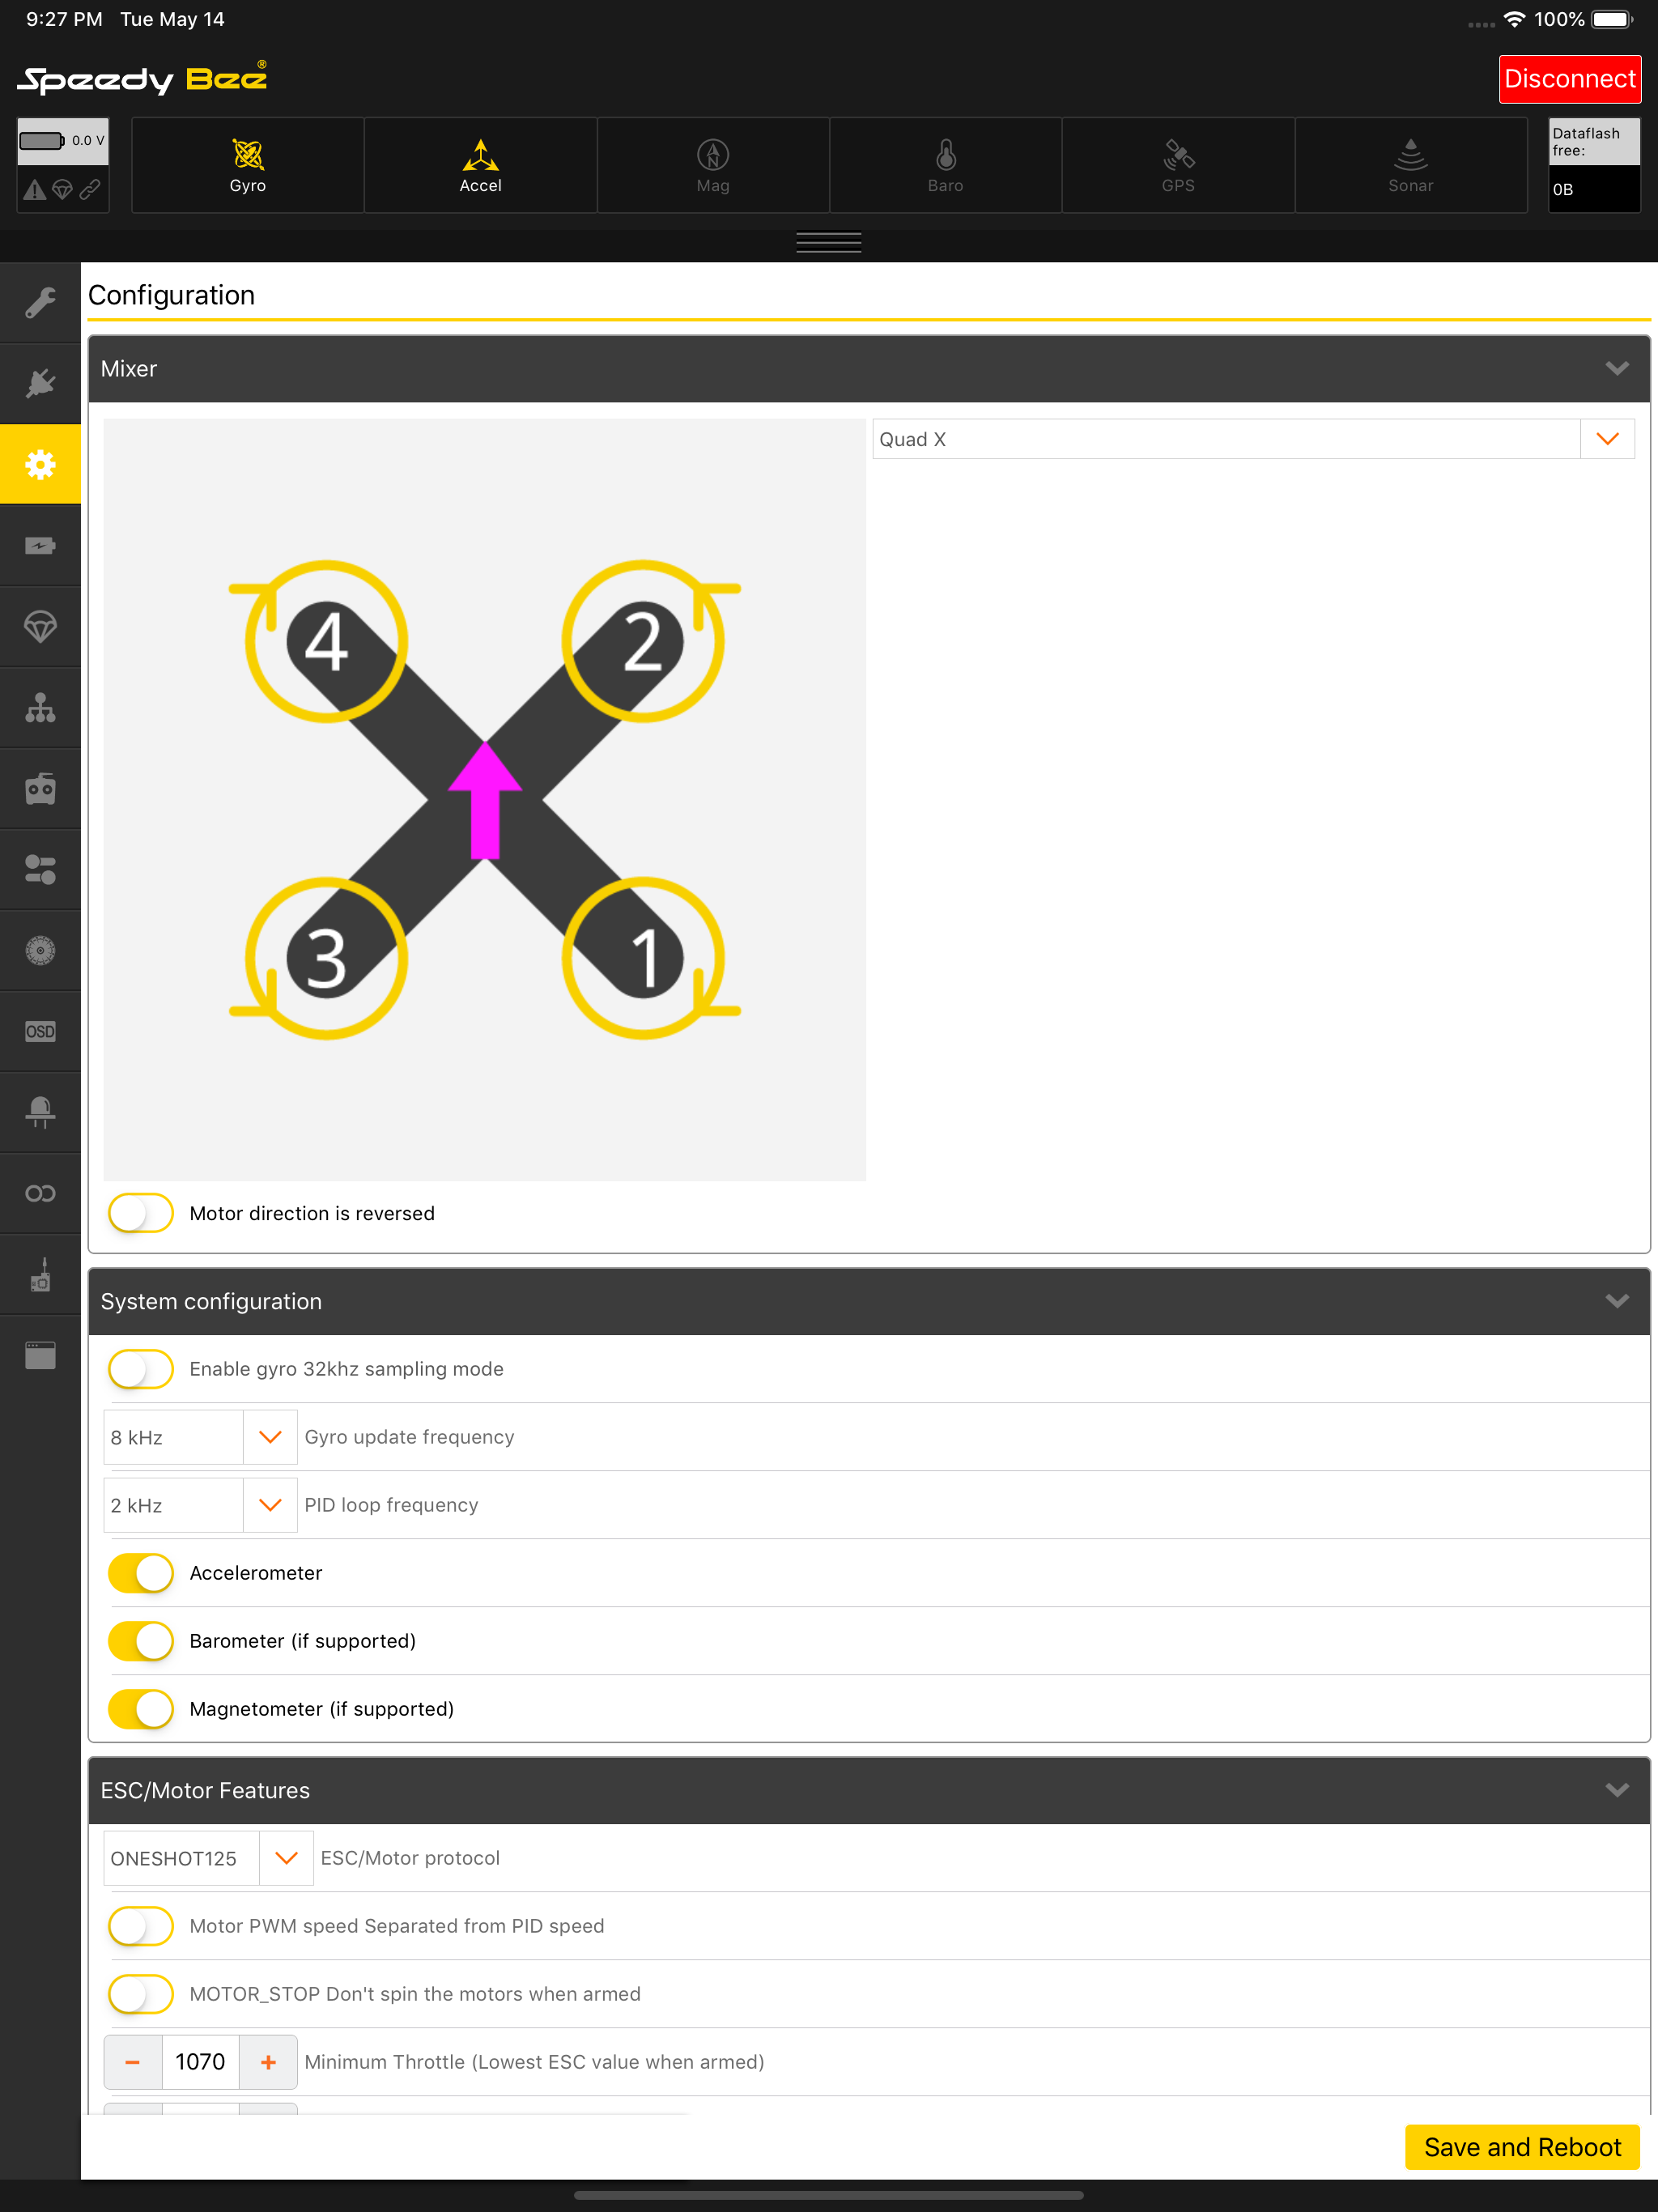Click the Mag sensor indicator
1658x2212 pixels.
coord(713,165)
